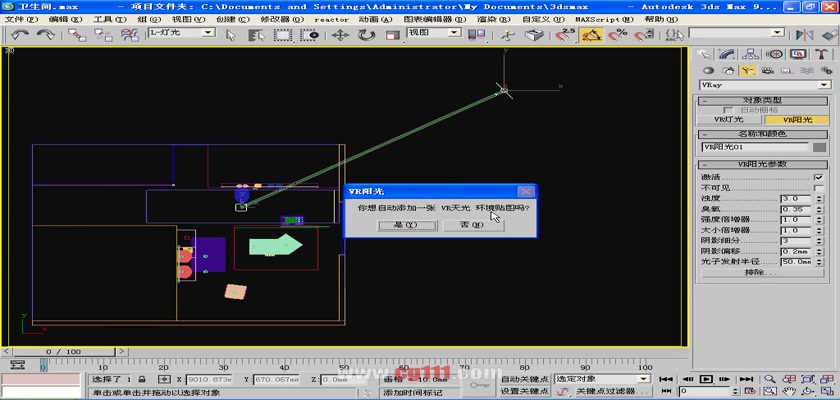
Task: Toggle the Percent Snap icon
Action: tap(617, 35)
